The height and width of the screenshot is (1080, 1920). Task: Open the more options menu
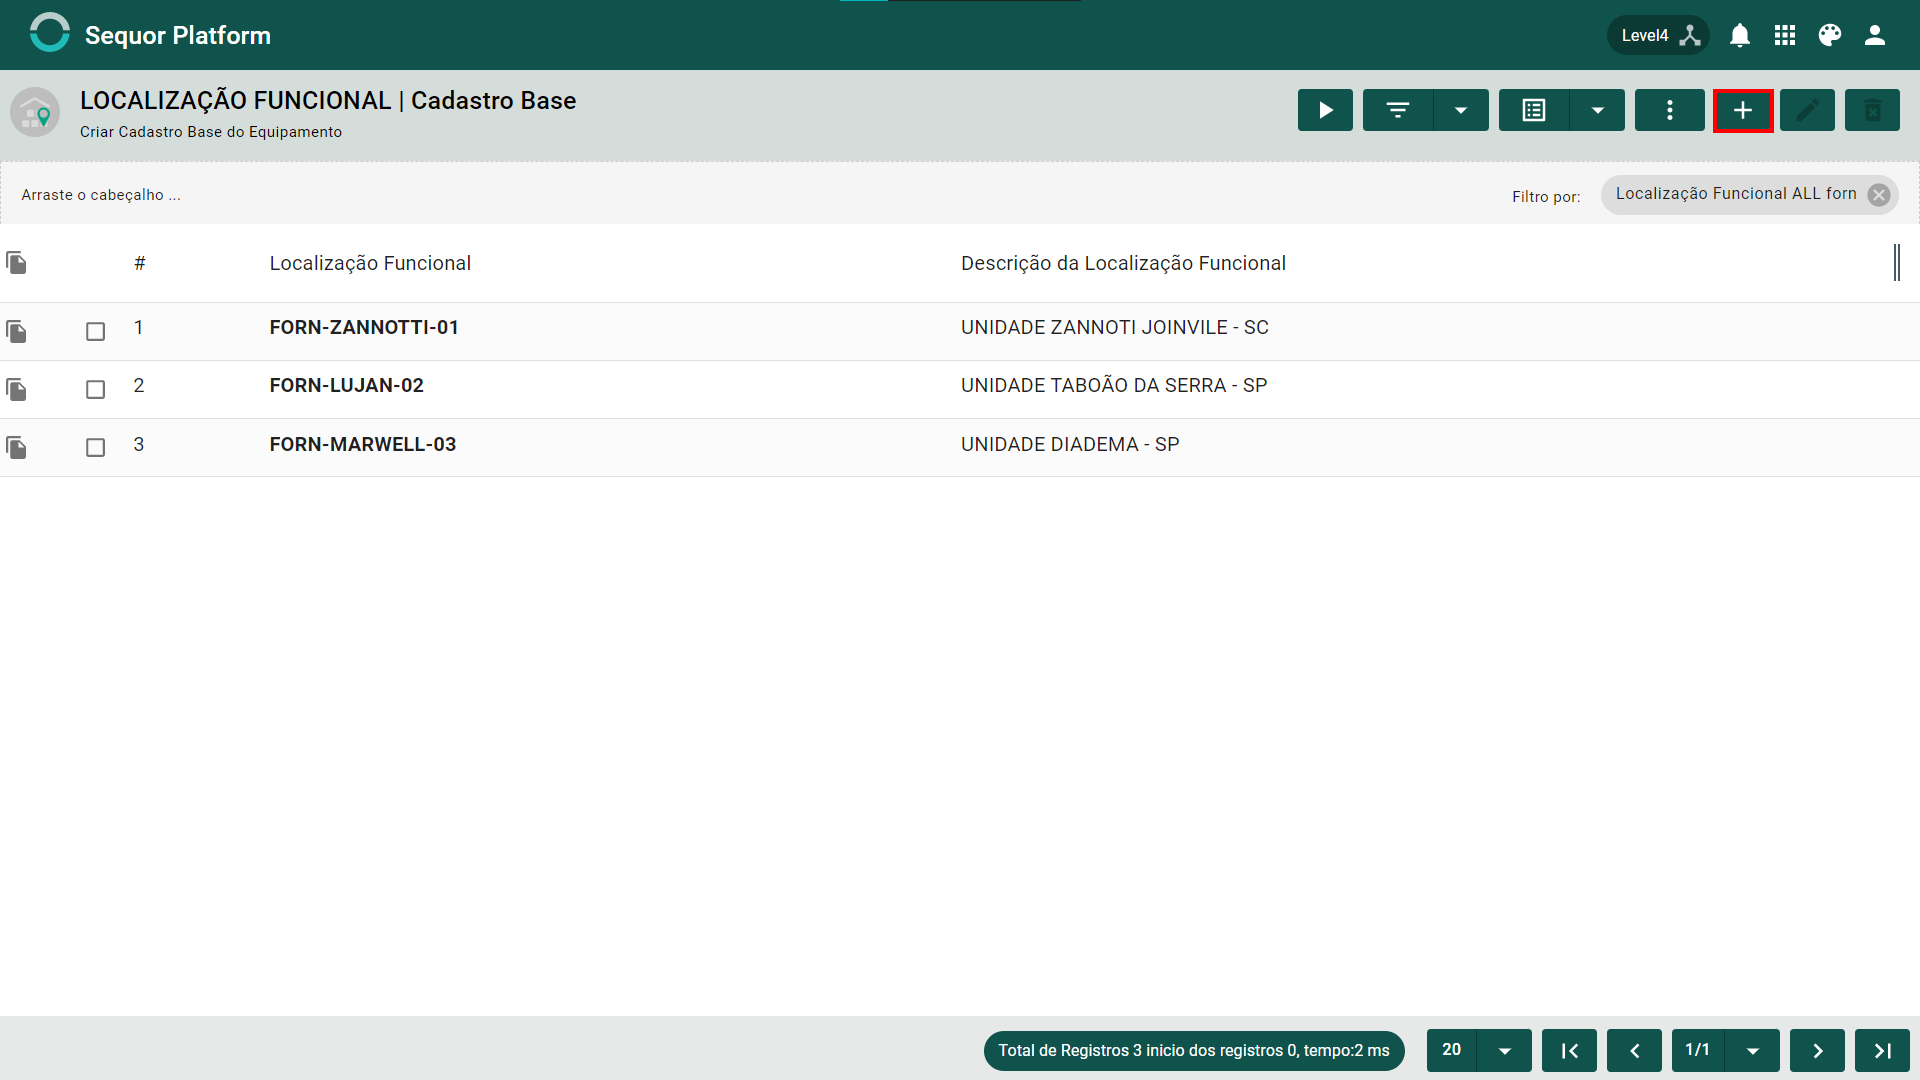coord(1670,110)
